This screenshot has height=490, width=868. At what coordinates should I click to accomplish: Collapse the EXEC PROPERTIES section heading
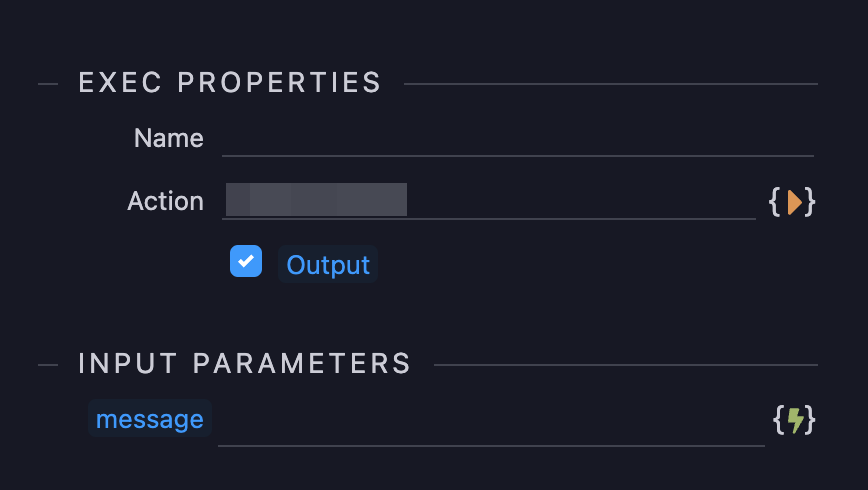click(230, 82)
